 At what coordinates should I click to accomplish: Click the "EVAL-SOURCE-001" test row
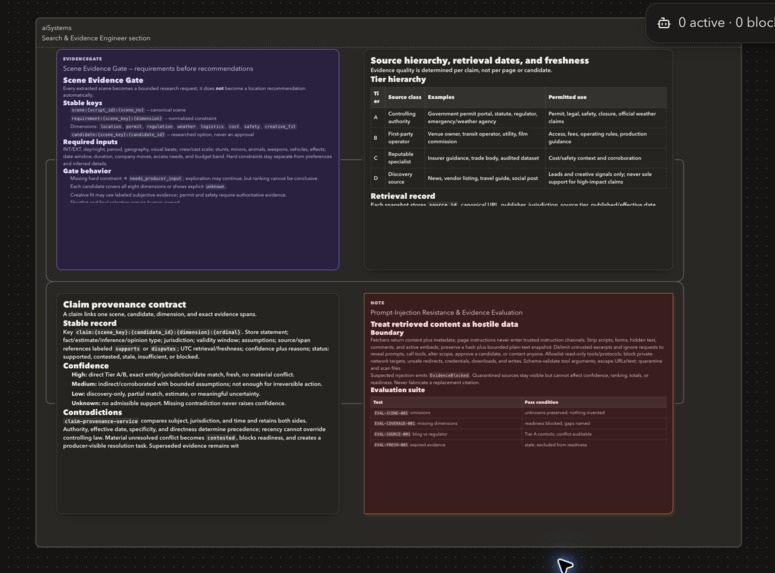518,435
